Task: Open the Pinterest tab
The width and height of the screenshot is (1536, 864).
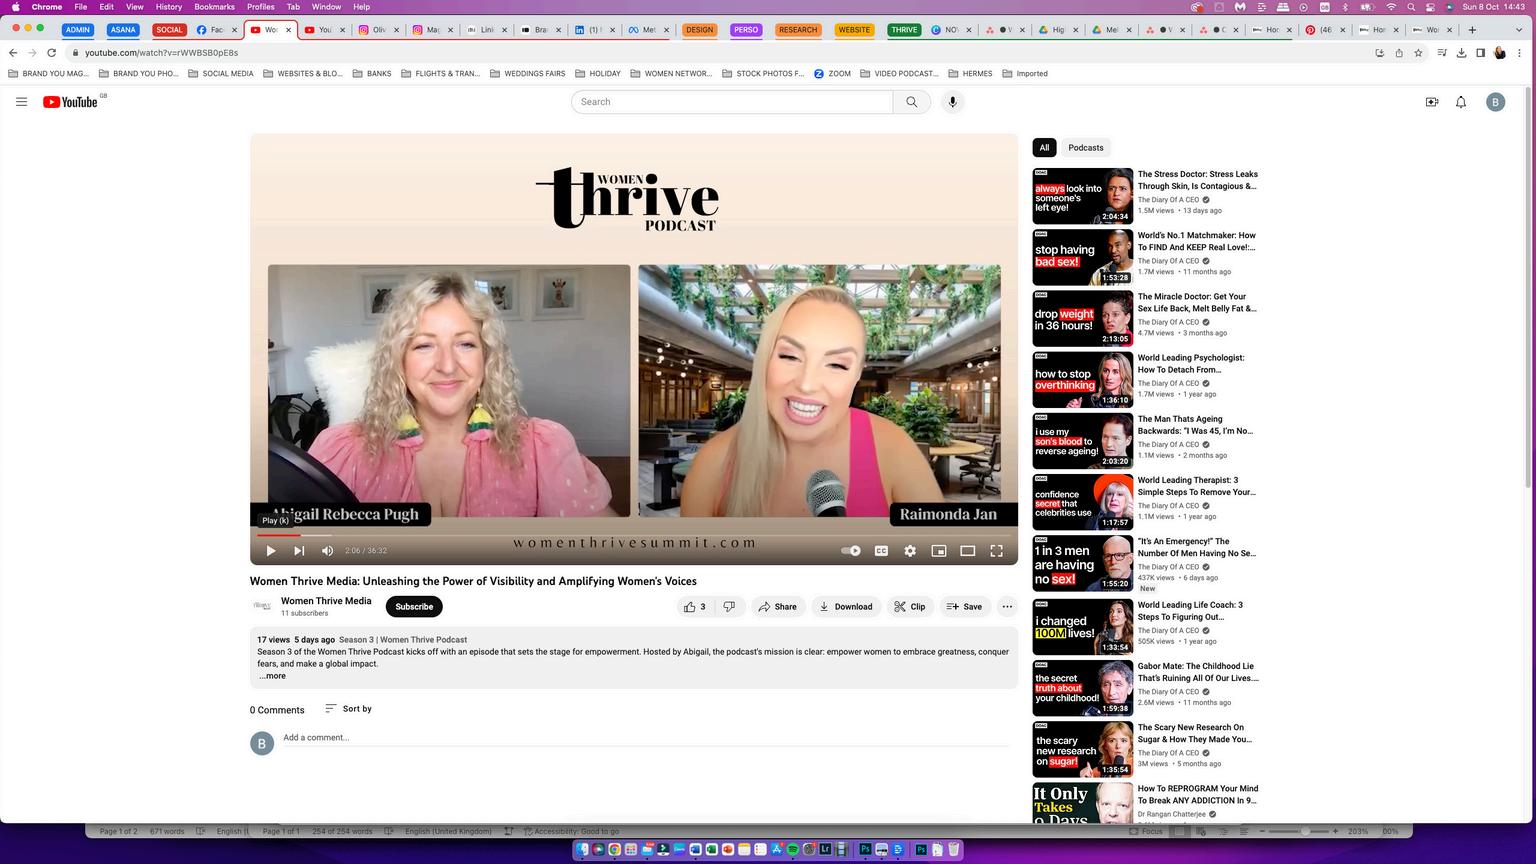Action: coord(1323,30)
